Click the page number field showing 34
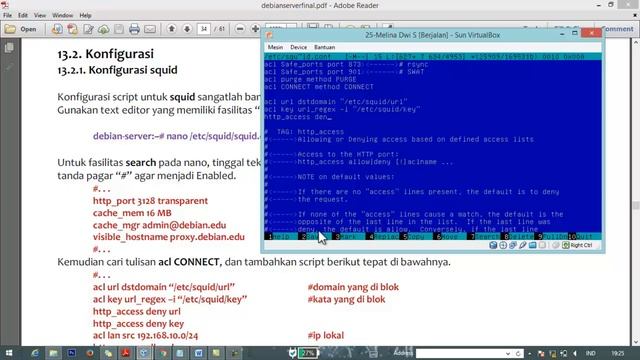 pyautogui.click(x=204, y=29)
